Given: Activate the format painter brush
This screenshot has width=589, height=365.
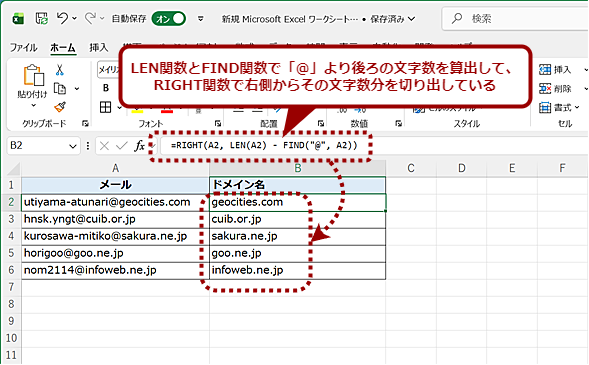Looking at the screenshot, I should (x=60, y=107).
